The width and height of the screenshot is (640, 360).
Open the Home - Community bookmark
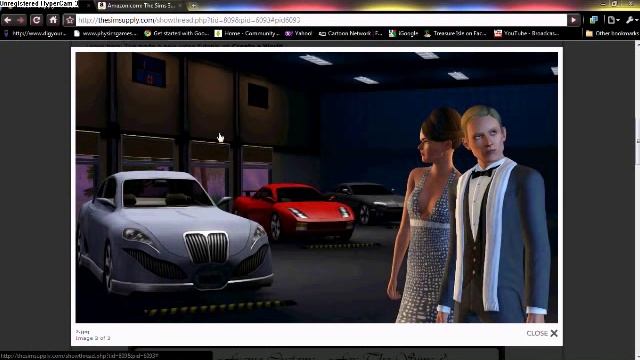[x=247, y=33]
